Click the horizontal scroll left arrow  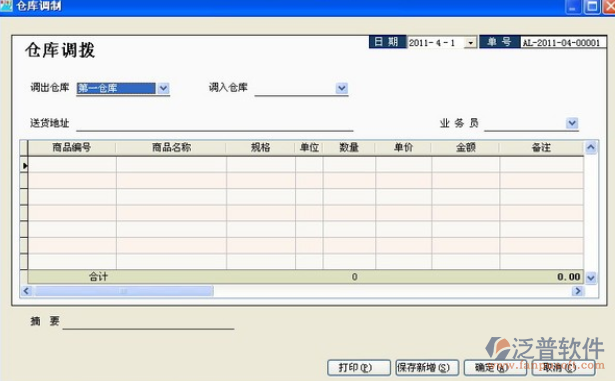pyautogui.click(x=26, y=291)
